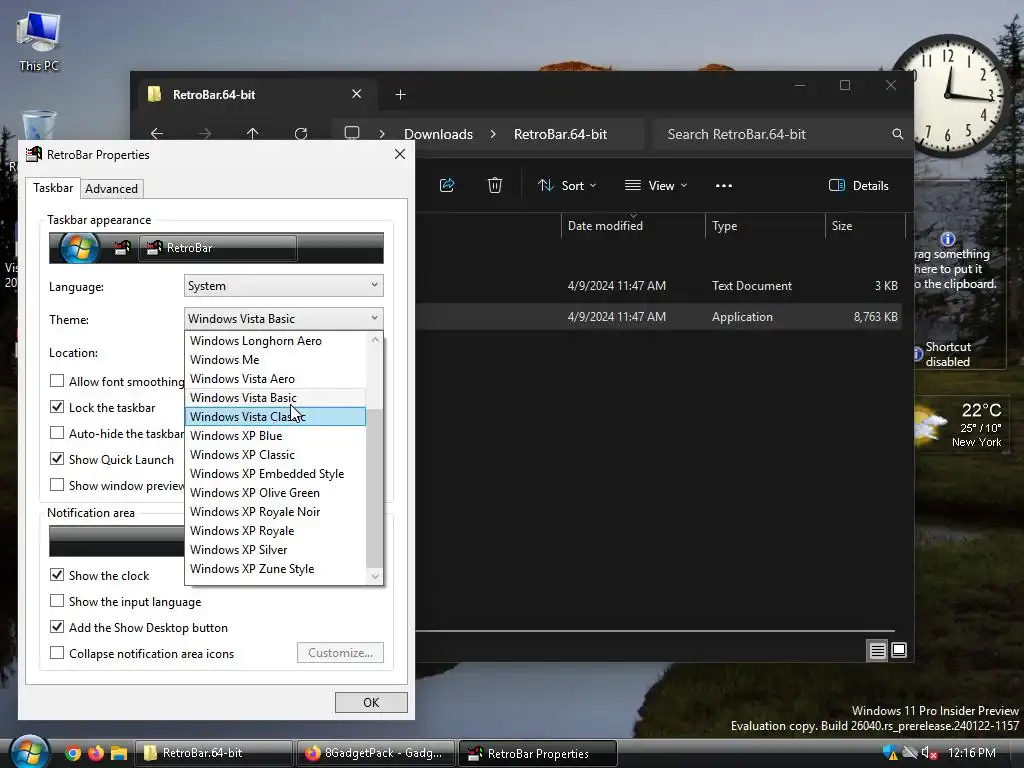Choose Windows XP Zune Style theme

[275, 569]
